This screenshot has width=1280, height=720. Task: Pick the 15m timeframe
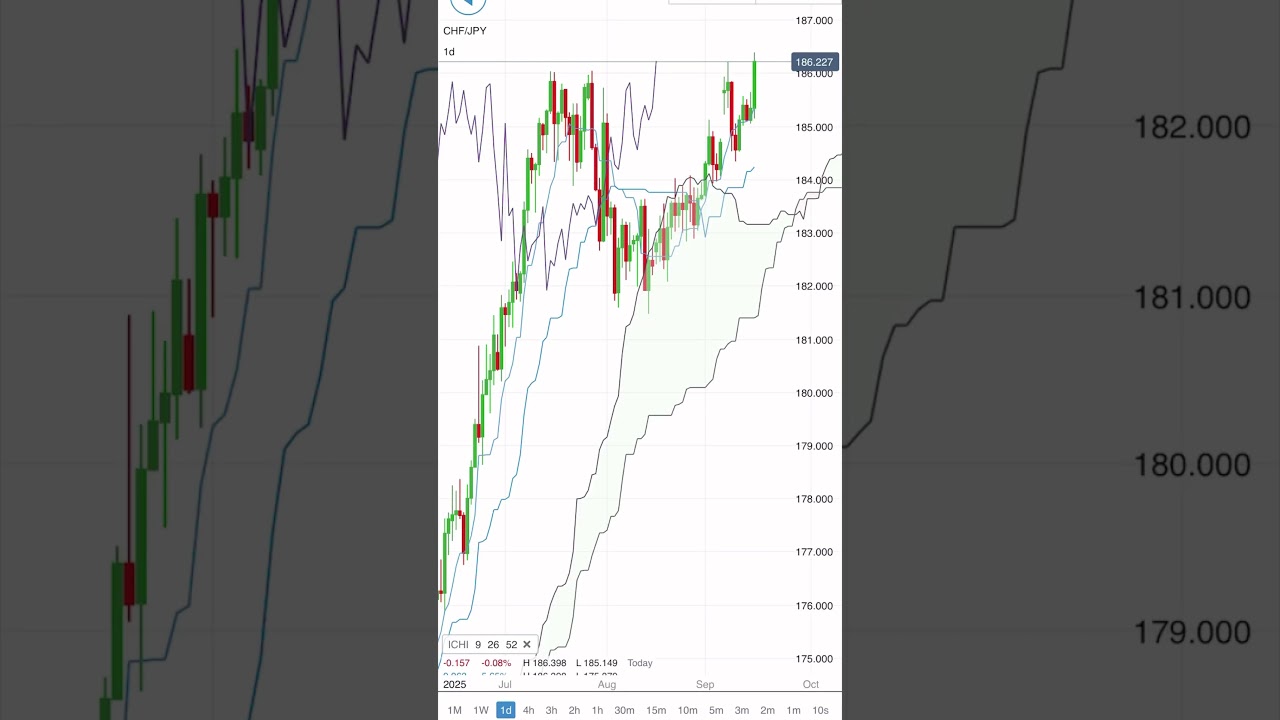coord(656,710)
